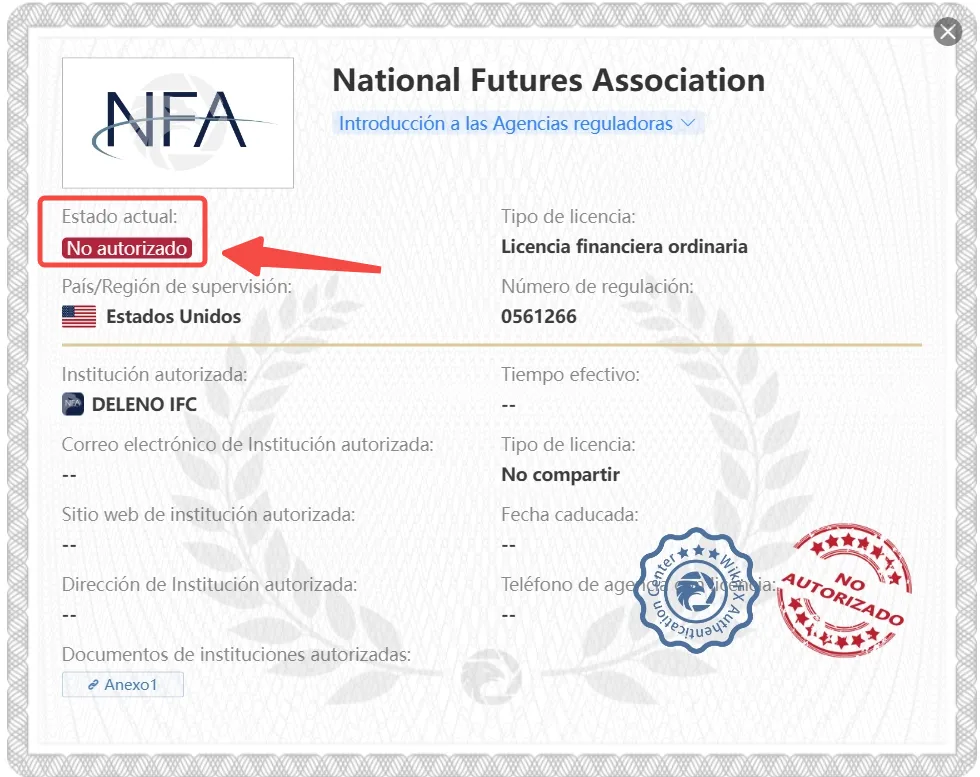The height and width of the screenshot is (777, 980).
Task: Select the regulation number 0561266
Action: point(539,316)
